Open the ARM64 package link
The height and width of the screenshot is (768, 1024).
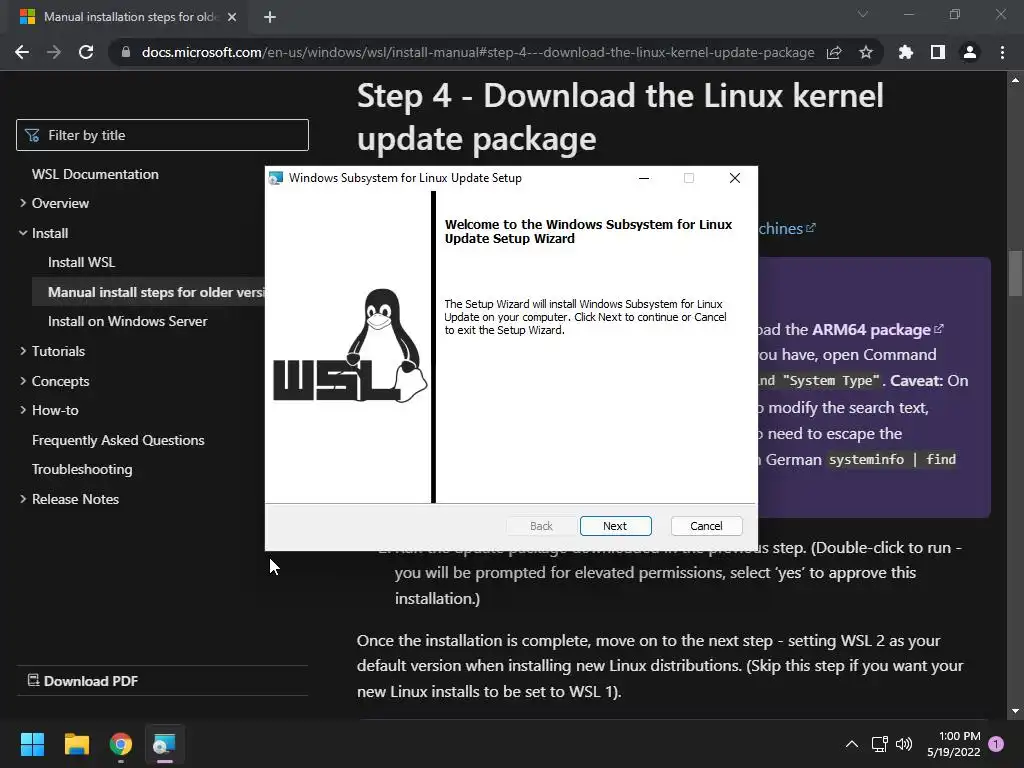pos(877,330)
